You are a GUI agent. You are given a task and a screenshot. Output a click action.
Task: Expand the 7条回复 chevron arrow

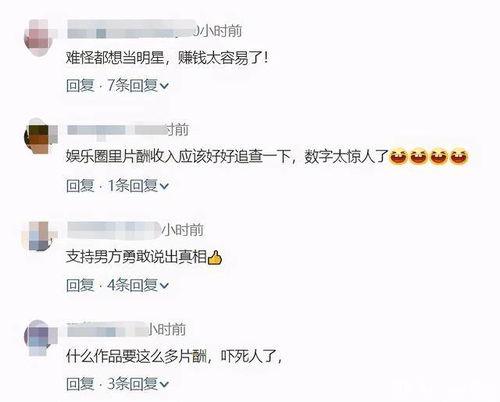click(164, 86)
